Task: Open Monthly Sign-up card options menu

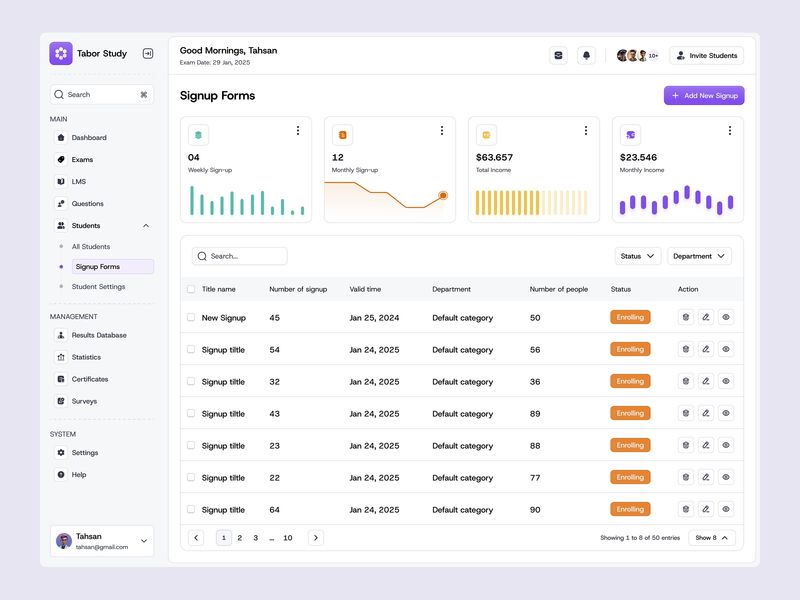Action: coord(442,131)
